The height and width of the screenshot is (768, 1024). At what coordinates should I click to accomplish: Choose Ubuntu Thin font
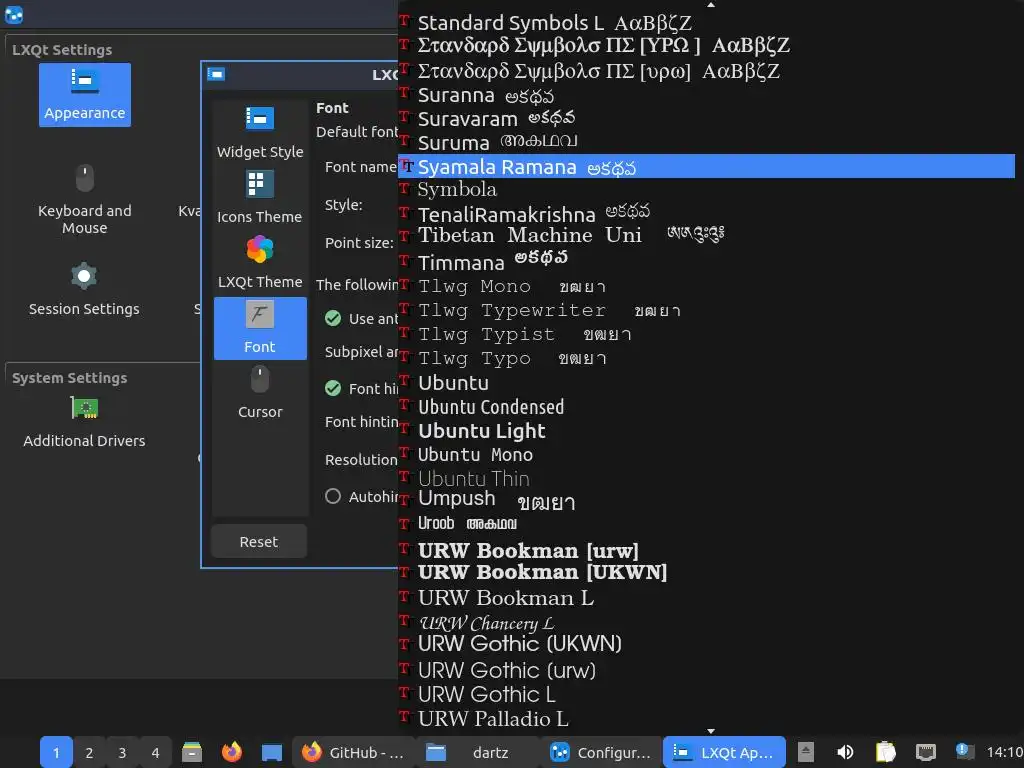706,479
